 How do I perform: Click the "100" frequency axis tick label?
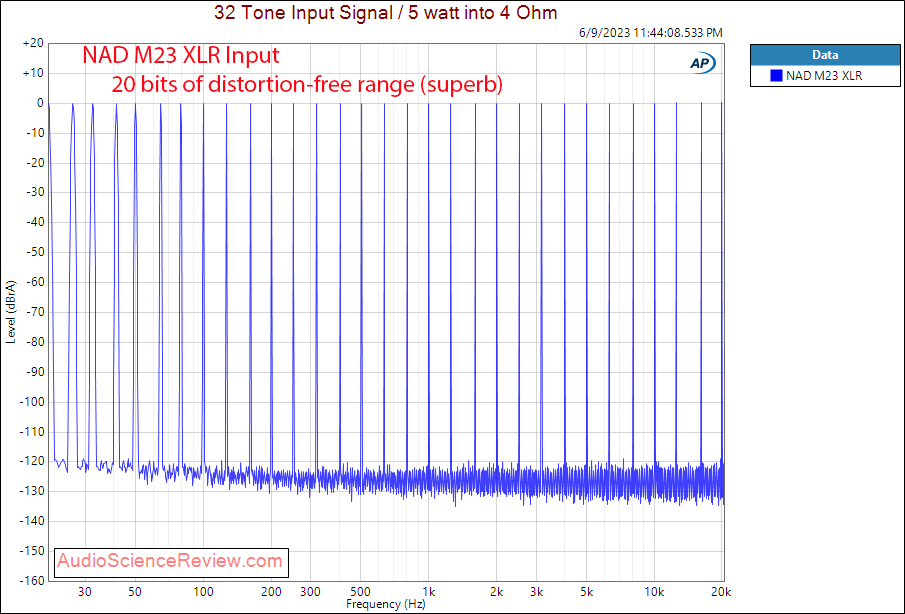203,592
